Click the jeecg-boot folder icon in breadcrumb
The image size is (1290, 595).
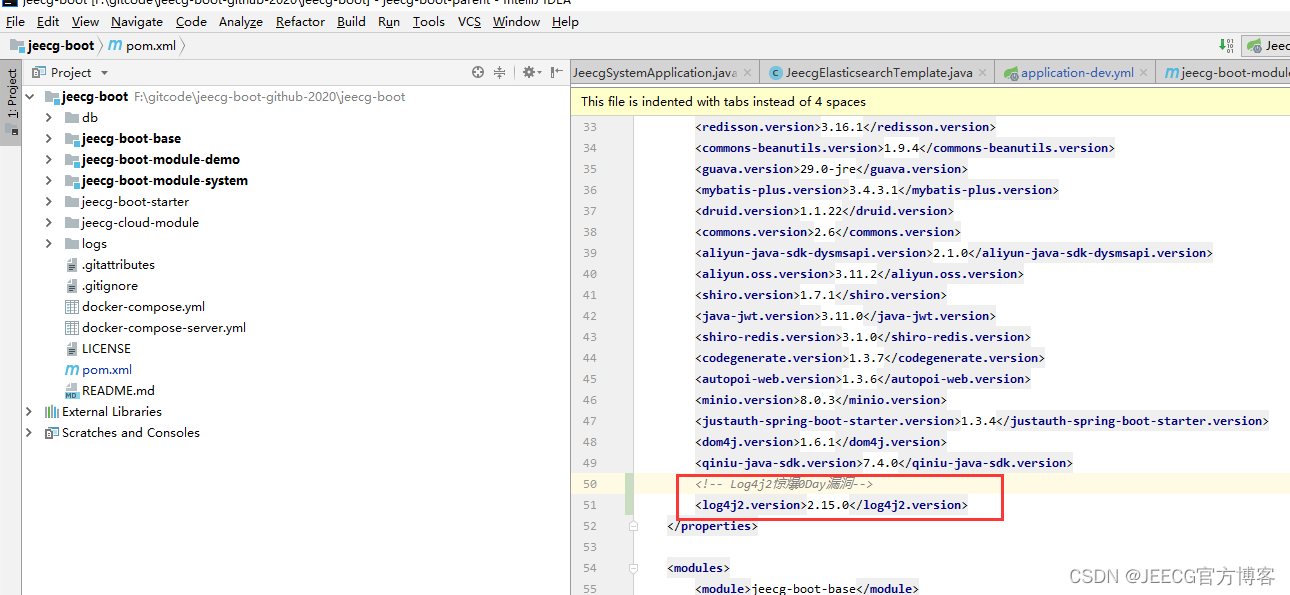click(17, 45)
